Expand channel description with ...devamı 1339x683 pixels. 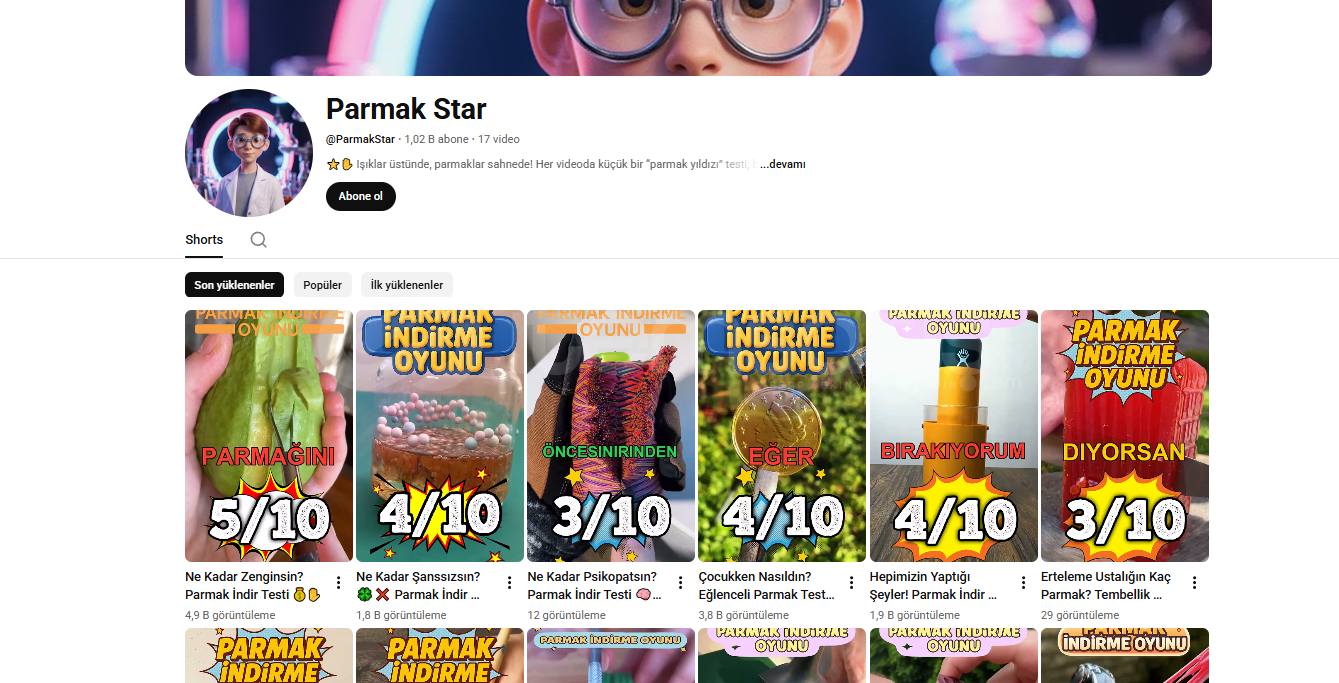pyautogui.click(x=782, y=164)
